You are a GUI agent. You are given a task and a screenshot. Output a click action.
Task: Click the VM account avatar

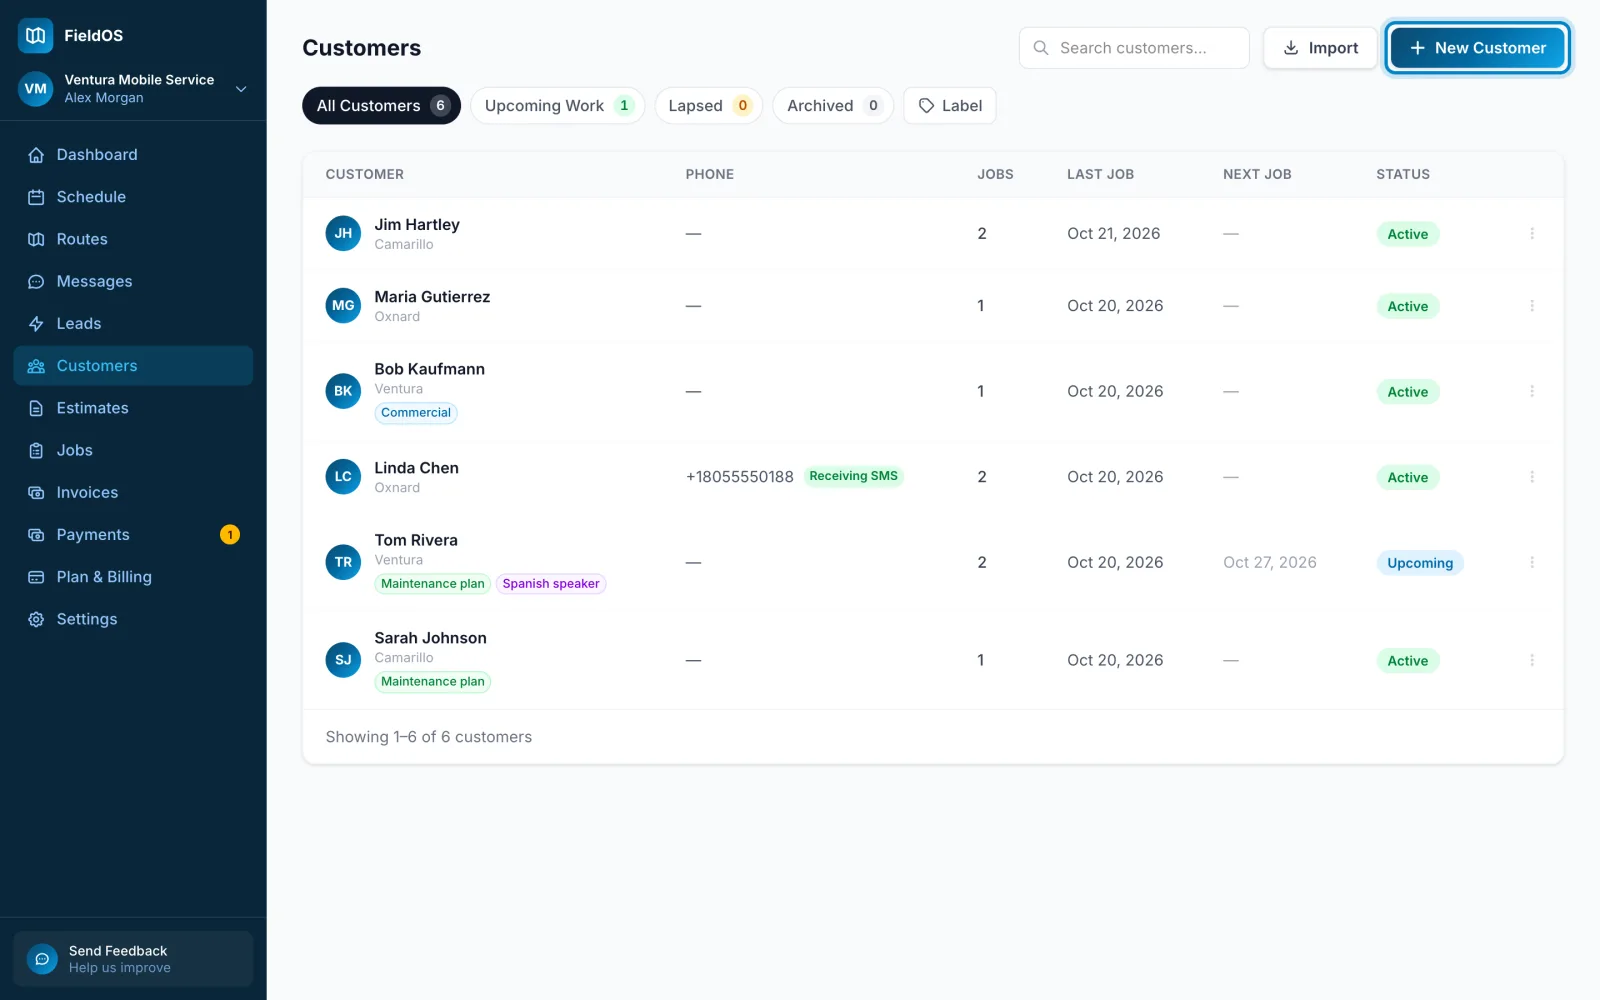point(36,89)
